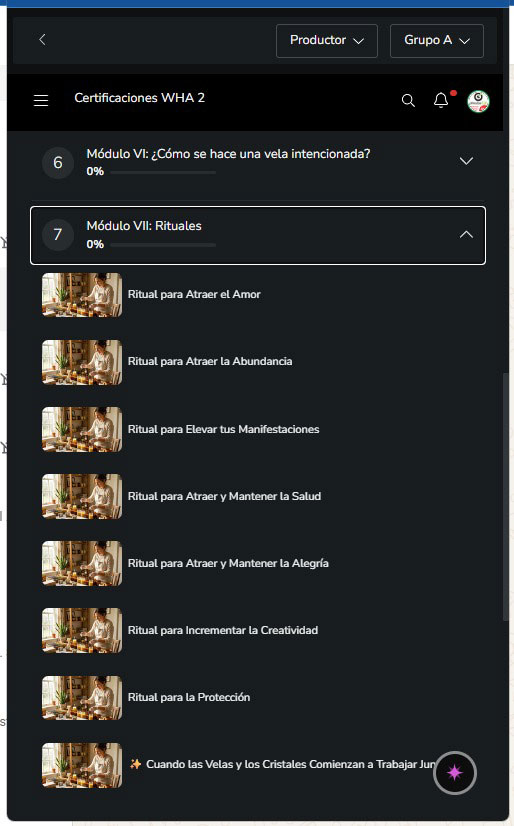This screenshot has width=514, height=826.
Task: Click Módulo VI progress bar
Action: [x=163, y=172]
